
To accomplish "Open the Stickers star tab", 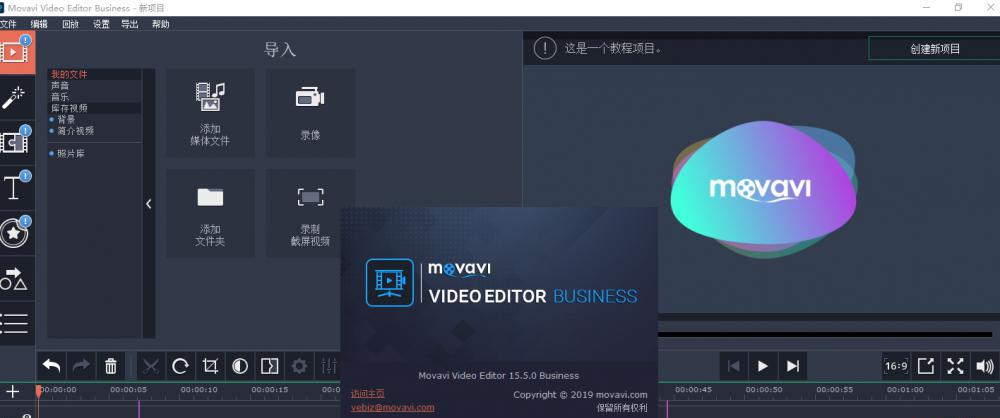I will pyautogui.click(x=15, y=233).
